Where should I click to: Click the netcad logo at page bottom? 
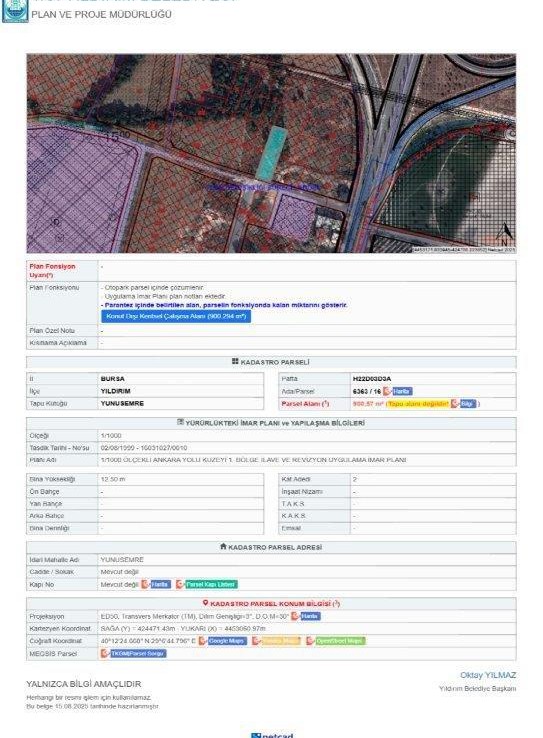(x=272, y=735)
